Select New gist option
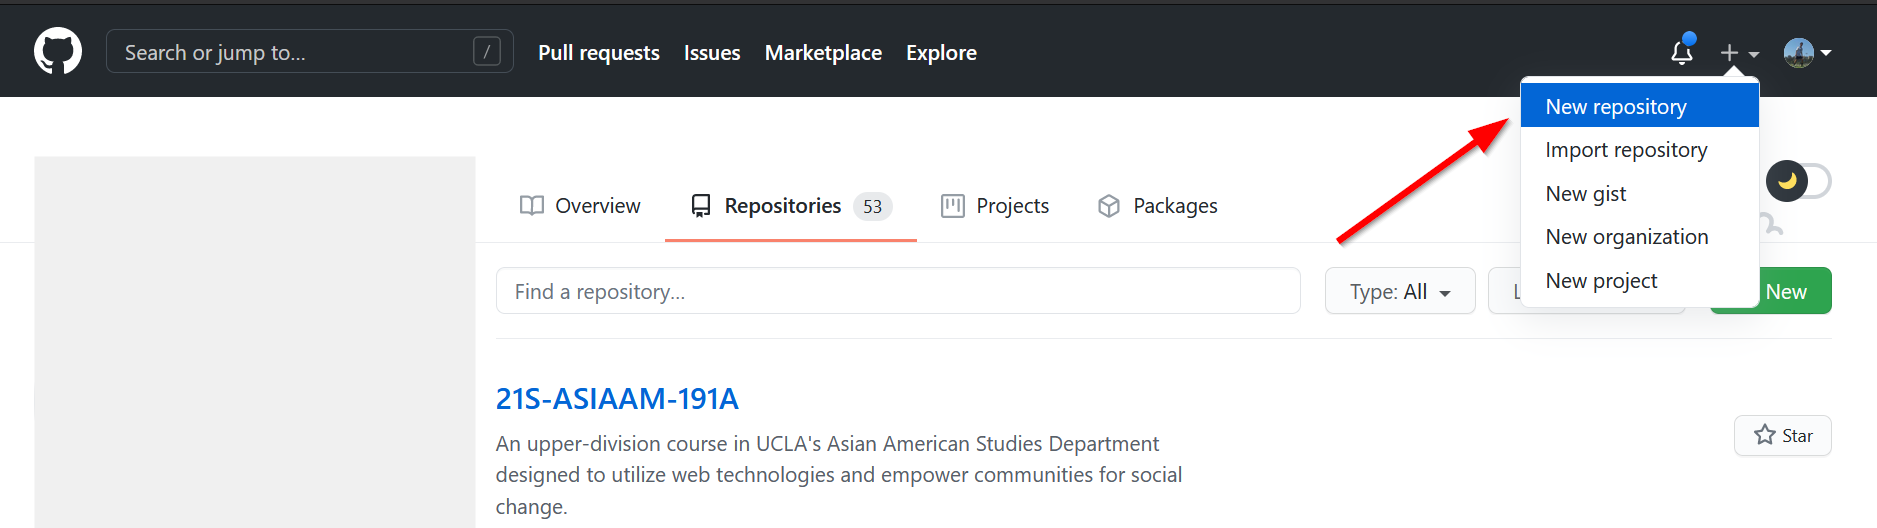The height and width of the screenshot is (528, 1877). pos(1585,194)
